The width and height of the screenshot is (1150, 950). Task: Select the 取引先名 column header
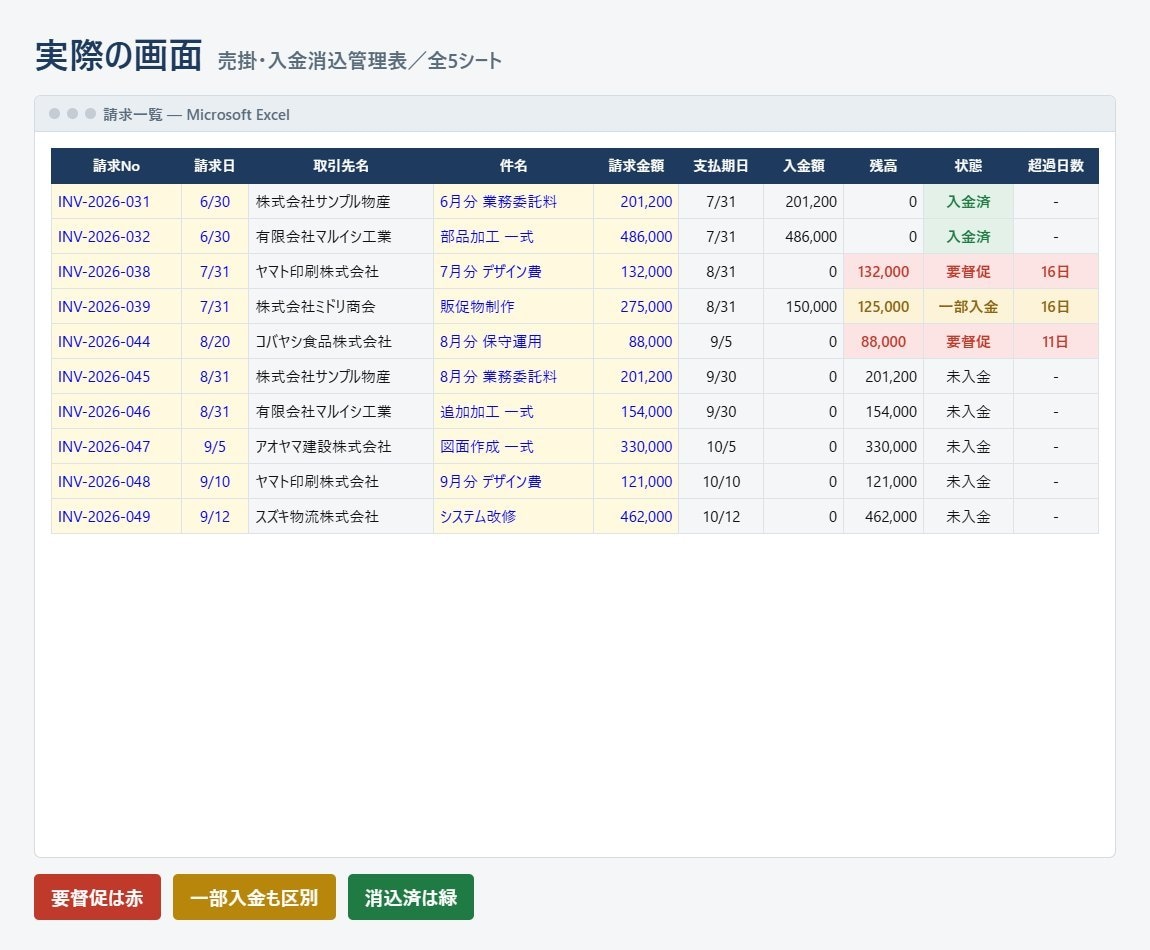[x=341, y=166]
